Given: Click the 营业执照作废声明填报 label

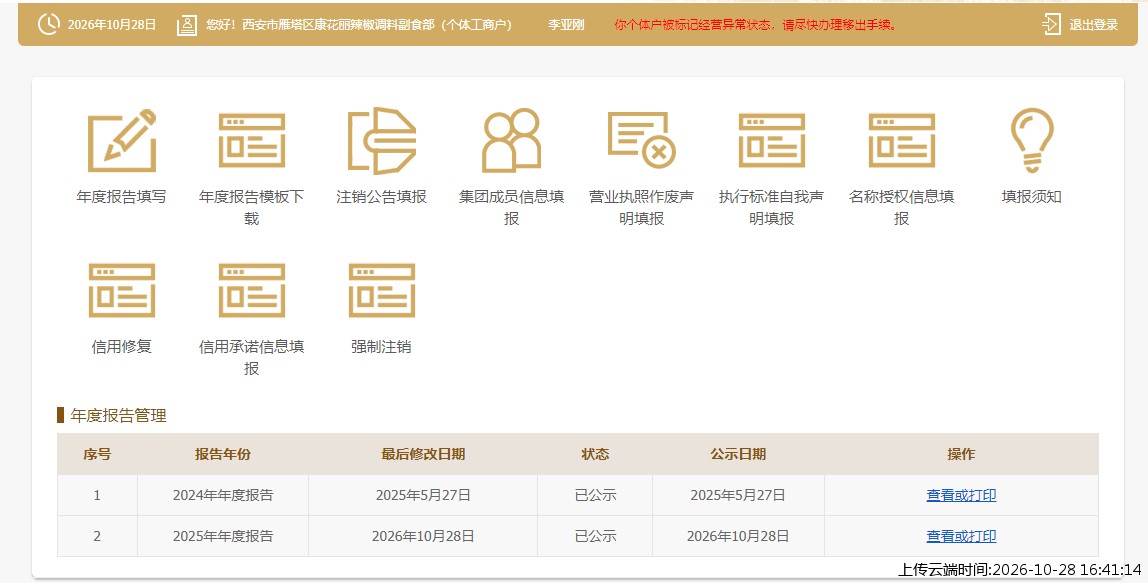Looking at the screenshot, I should point(641,207).
